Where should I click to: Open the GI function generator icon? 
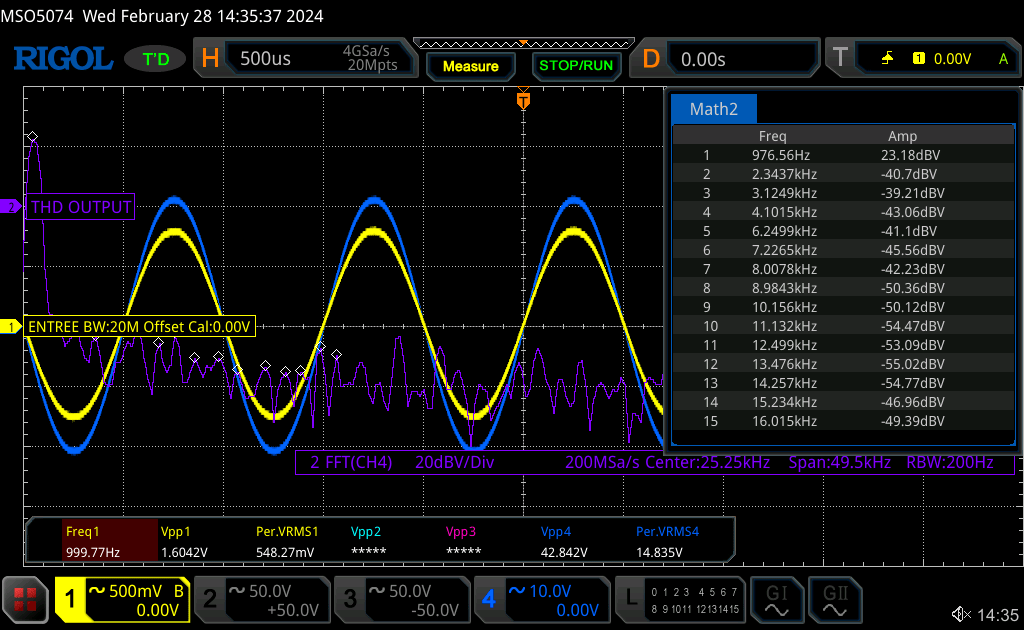(x=776, y=600)
